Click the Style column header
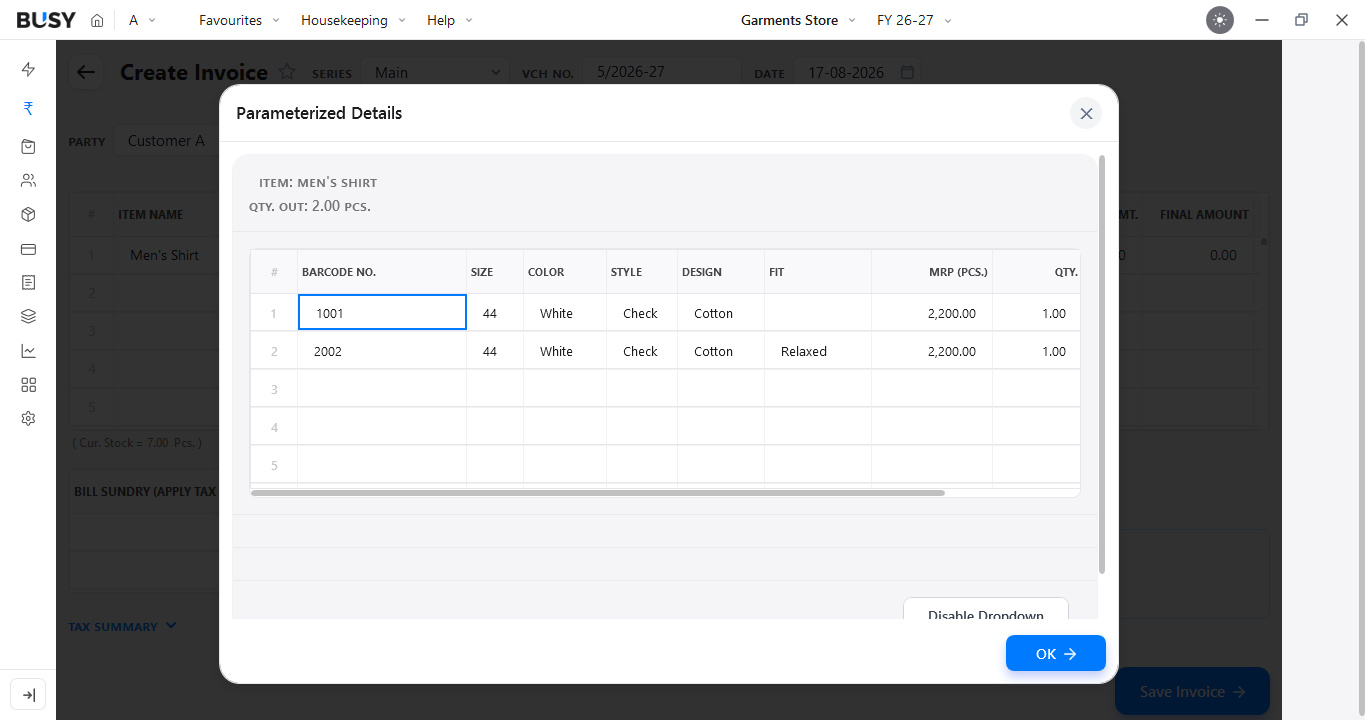The width and height of the screenshot is (1365, 720). (x=642, y=272)
